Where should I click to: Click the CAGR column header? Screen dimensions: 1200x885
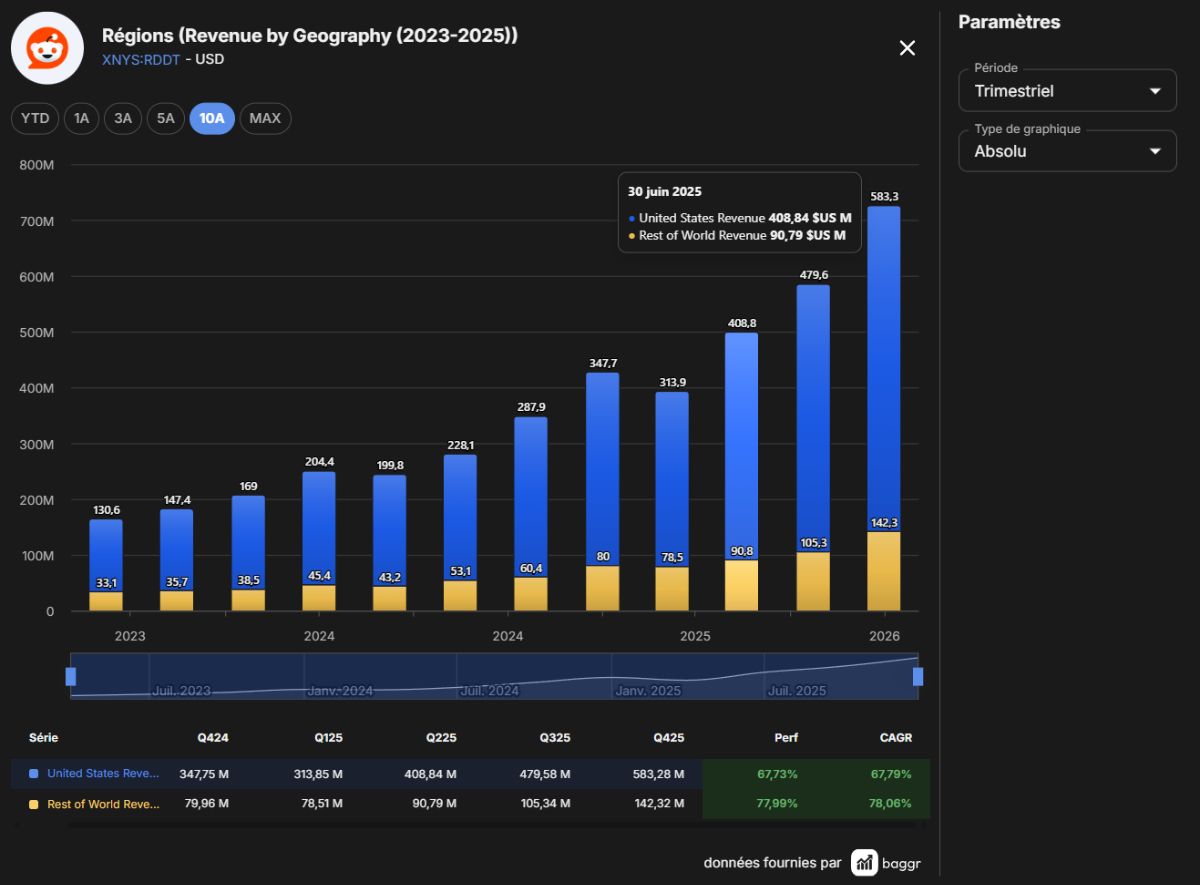tap(896, 738)
